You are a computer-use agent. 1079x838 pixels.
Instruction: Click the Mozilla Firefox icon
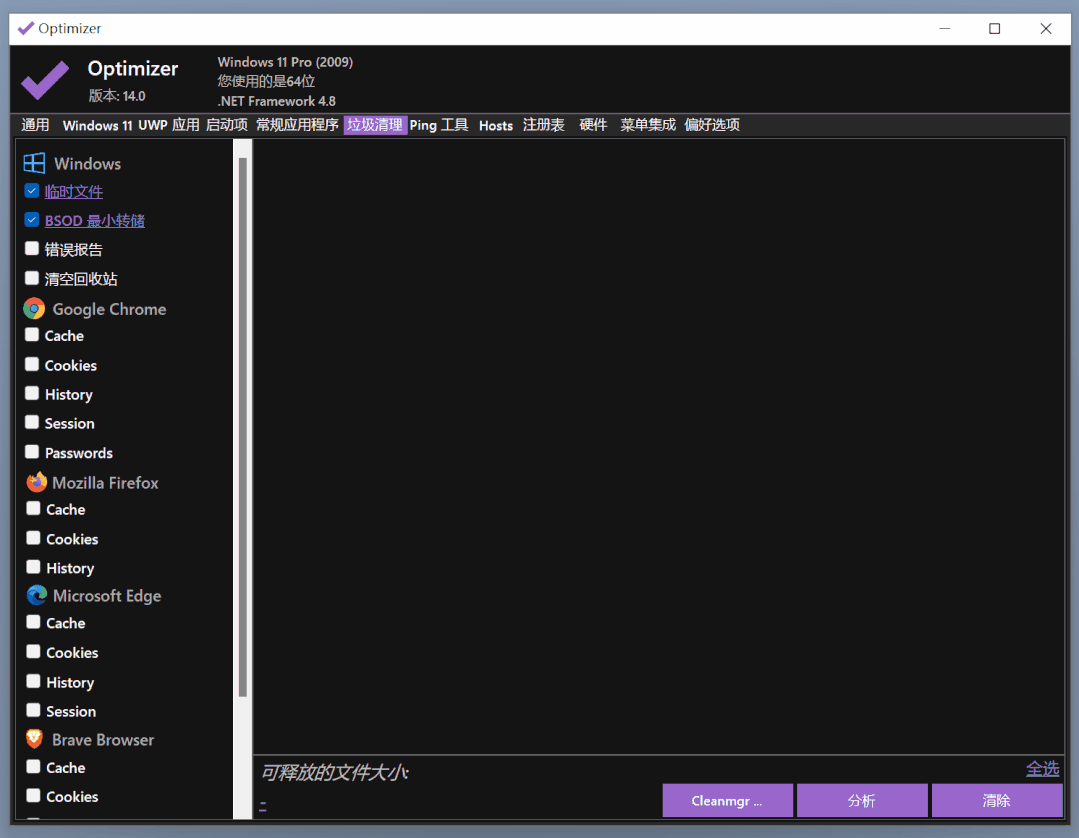tap(36, 482)
